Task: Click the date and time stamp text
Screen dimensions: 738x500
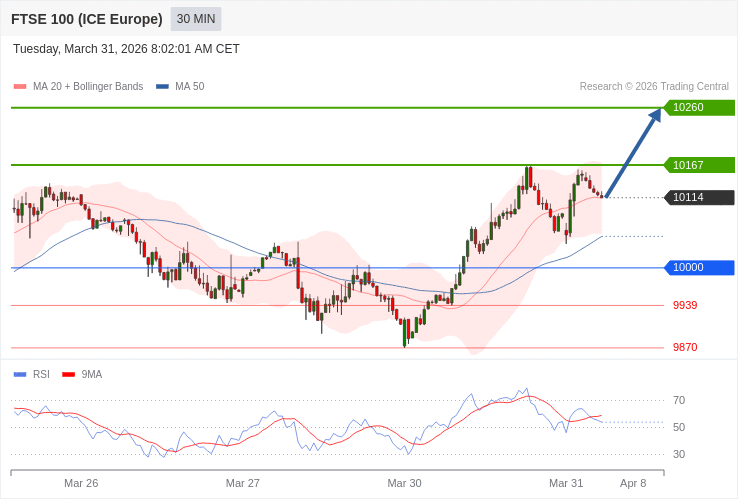Action: tap(126, 49)
